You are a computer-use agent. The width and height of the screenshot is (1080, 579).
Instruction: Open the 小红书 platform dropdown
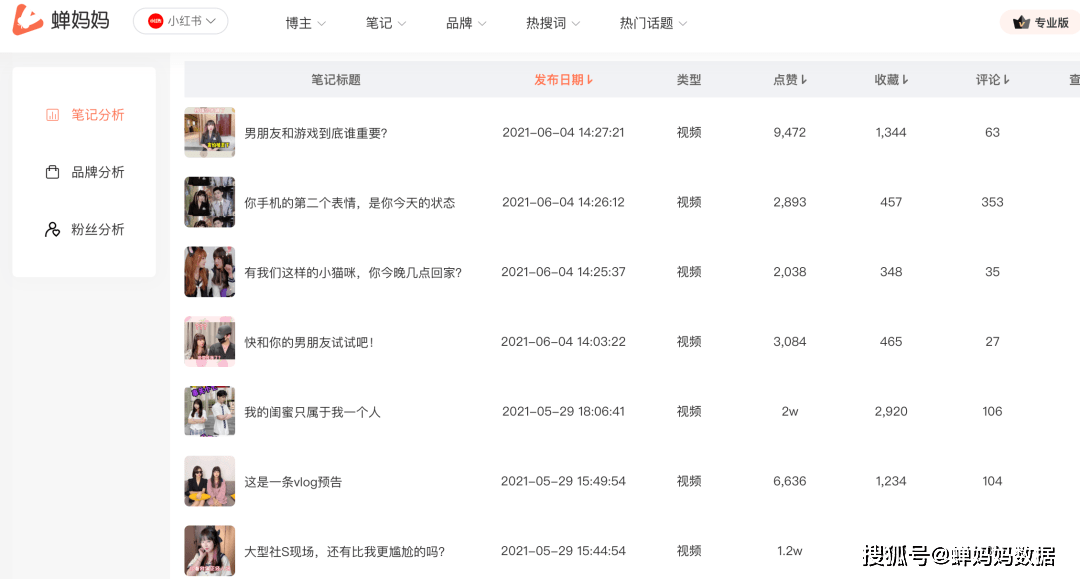click(181, 21)
